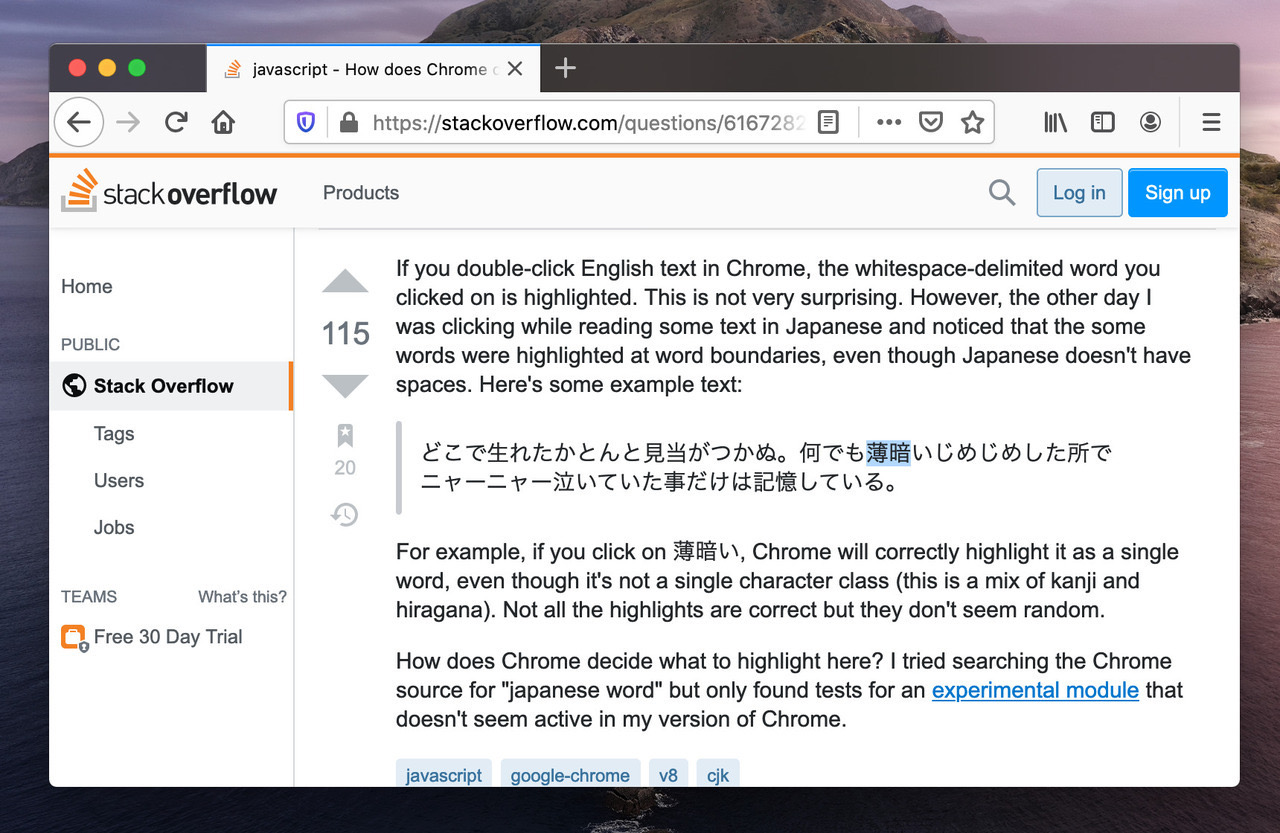Reload the current page

coord(176,122)
